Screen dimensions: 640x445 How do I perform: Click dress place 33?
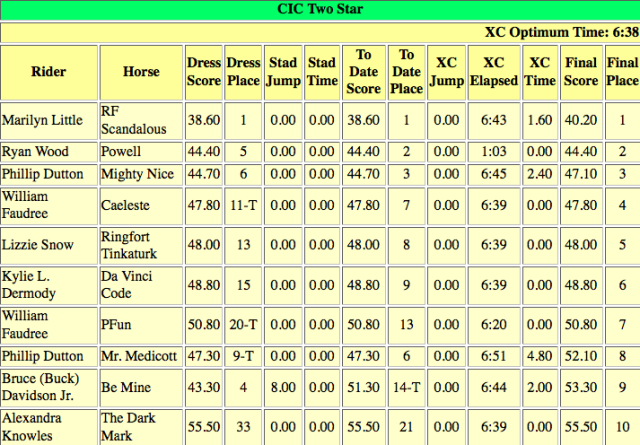point(243,427)
